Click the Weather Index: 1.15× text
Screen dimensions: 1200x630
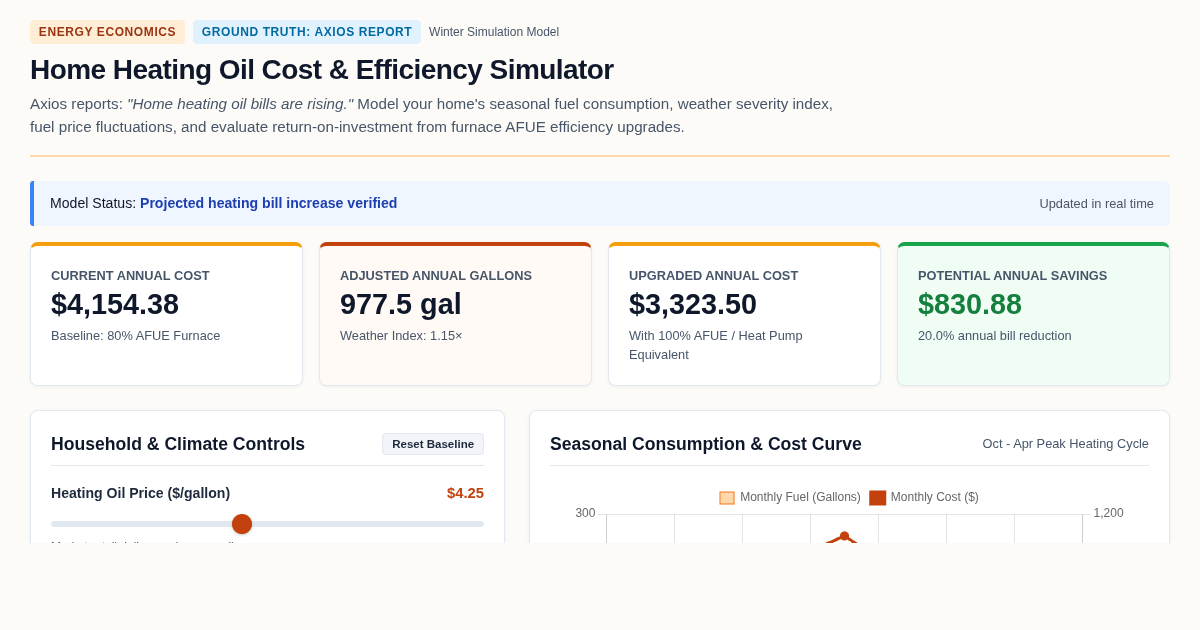click(401, 336)
